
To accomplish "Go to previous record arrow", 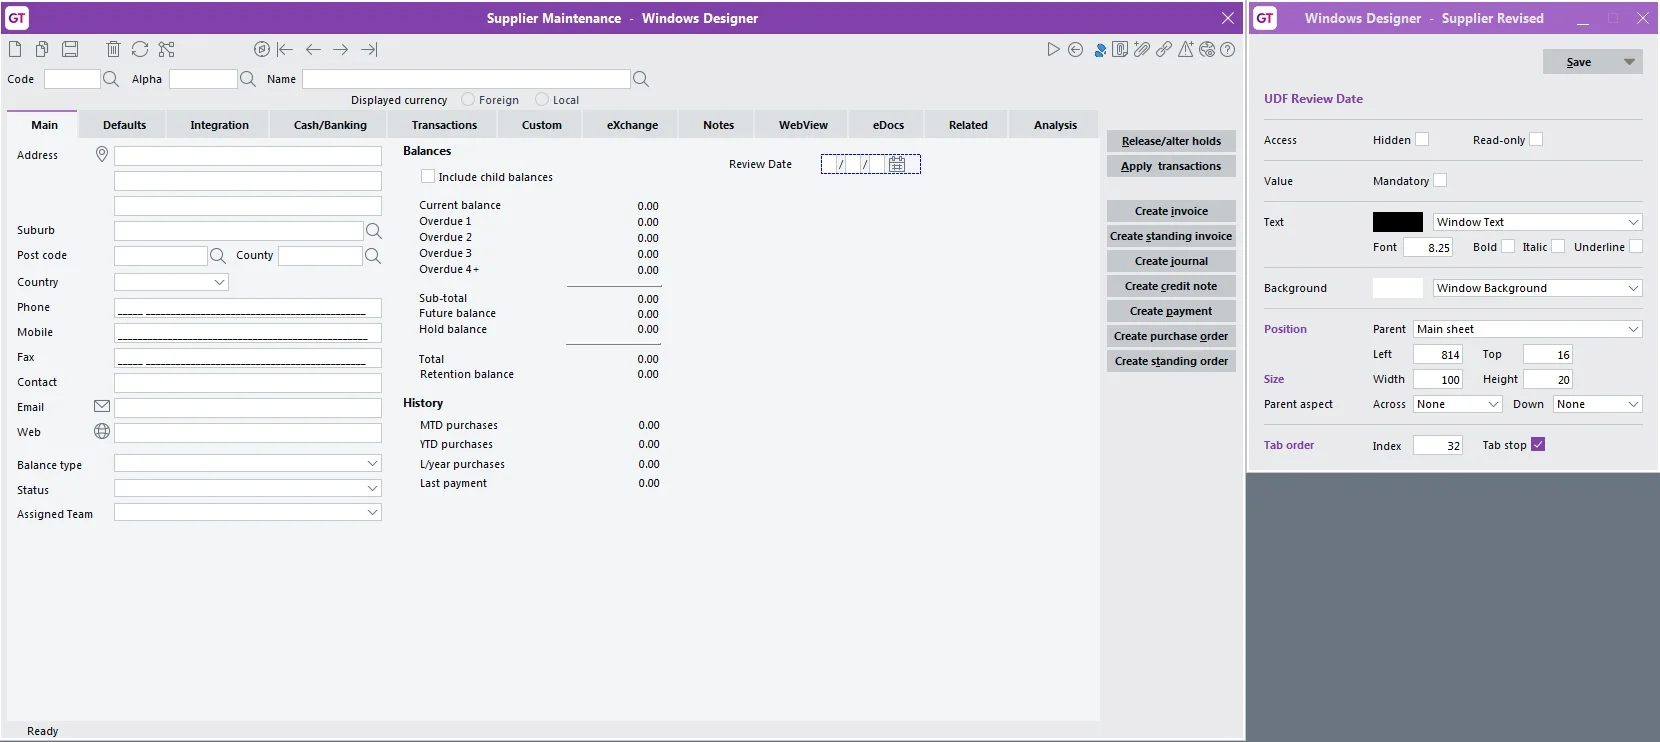I will tap(313, 49).
